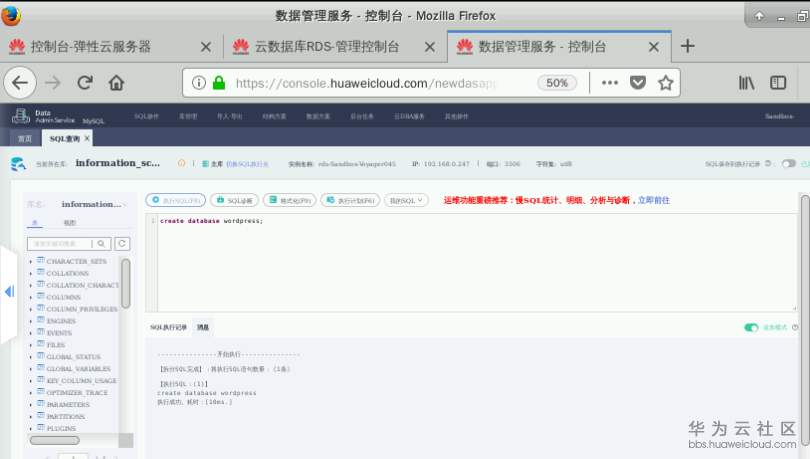Open the 我的SQL dropdown button
Viewport: 810px width, 459px height.
pyautogui.click(x=406, y=200)
